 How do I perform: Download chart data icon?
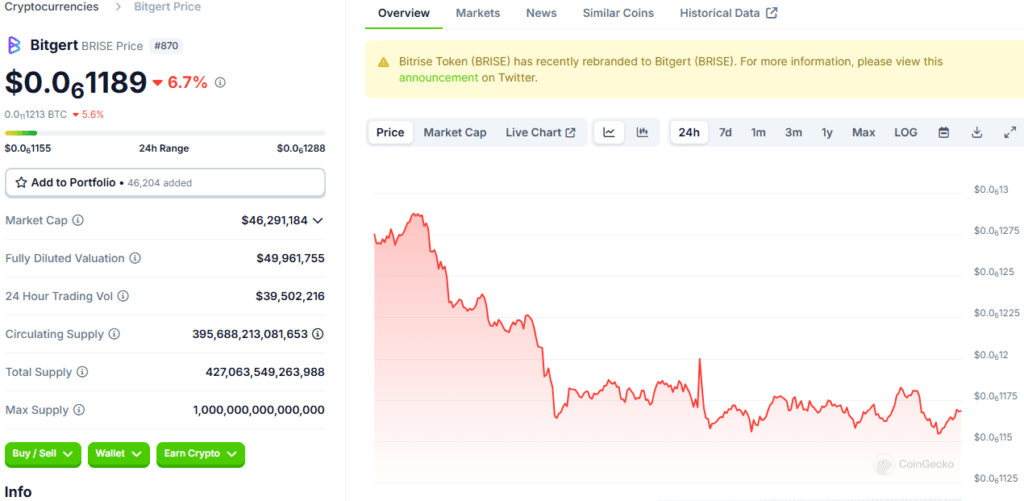point(977,133)
